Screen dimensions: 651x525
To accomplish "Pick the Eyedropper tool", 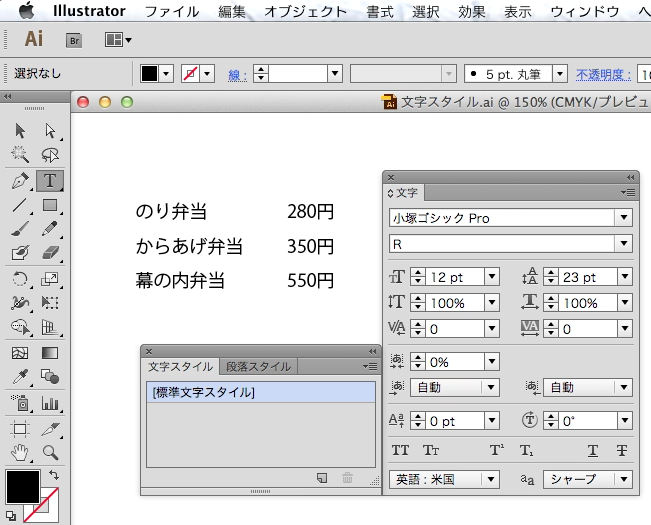I will pos(20,377).
